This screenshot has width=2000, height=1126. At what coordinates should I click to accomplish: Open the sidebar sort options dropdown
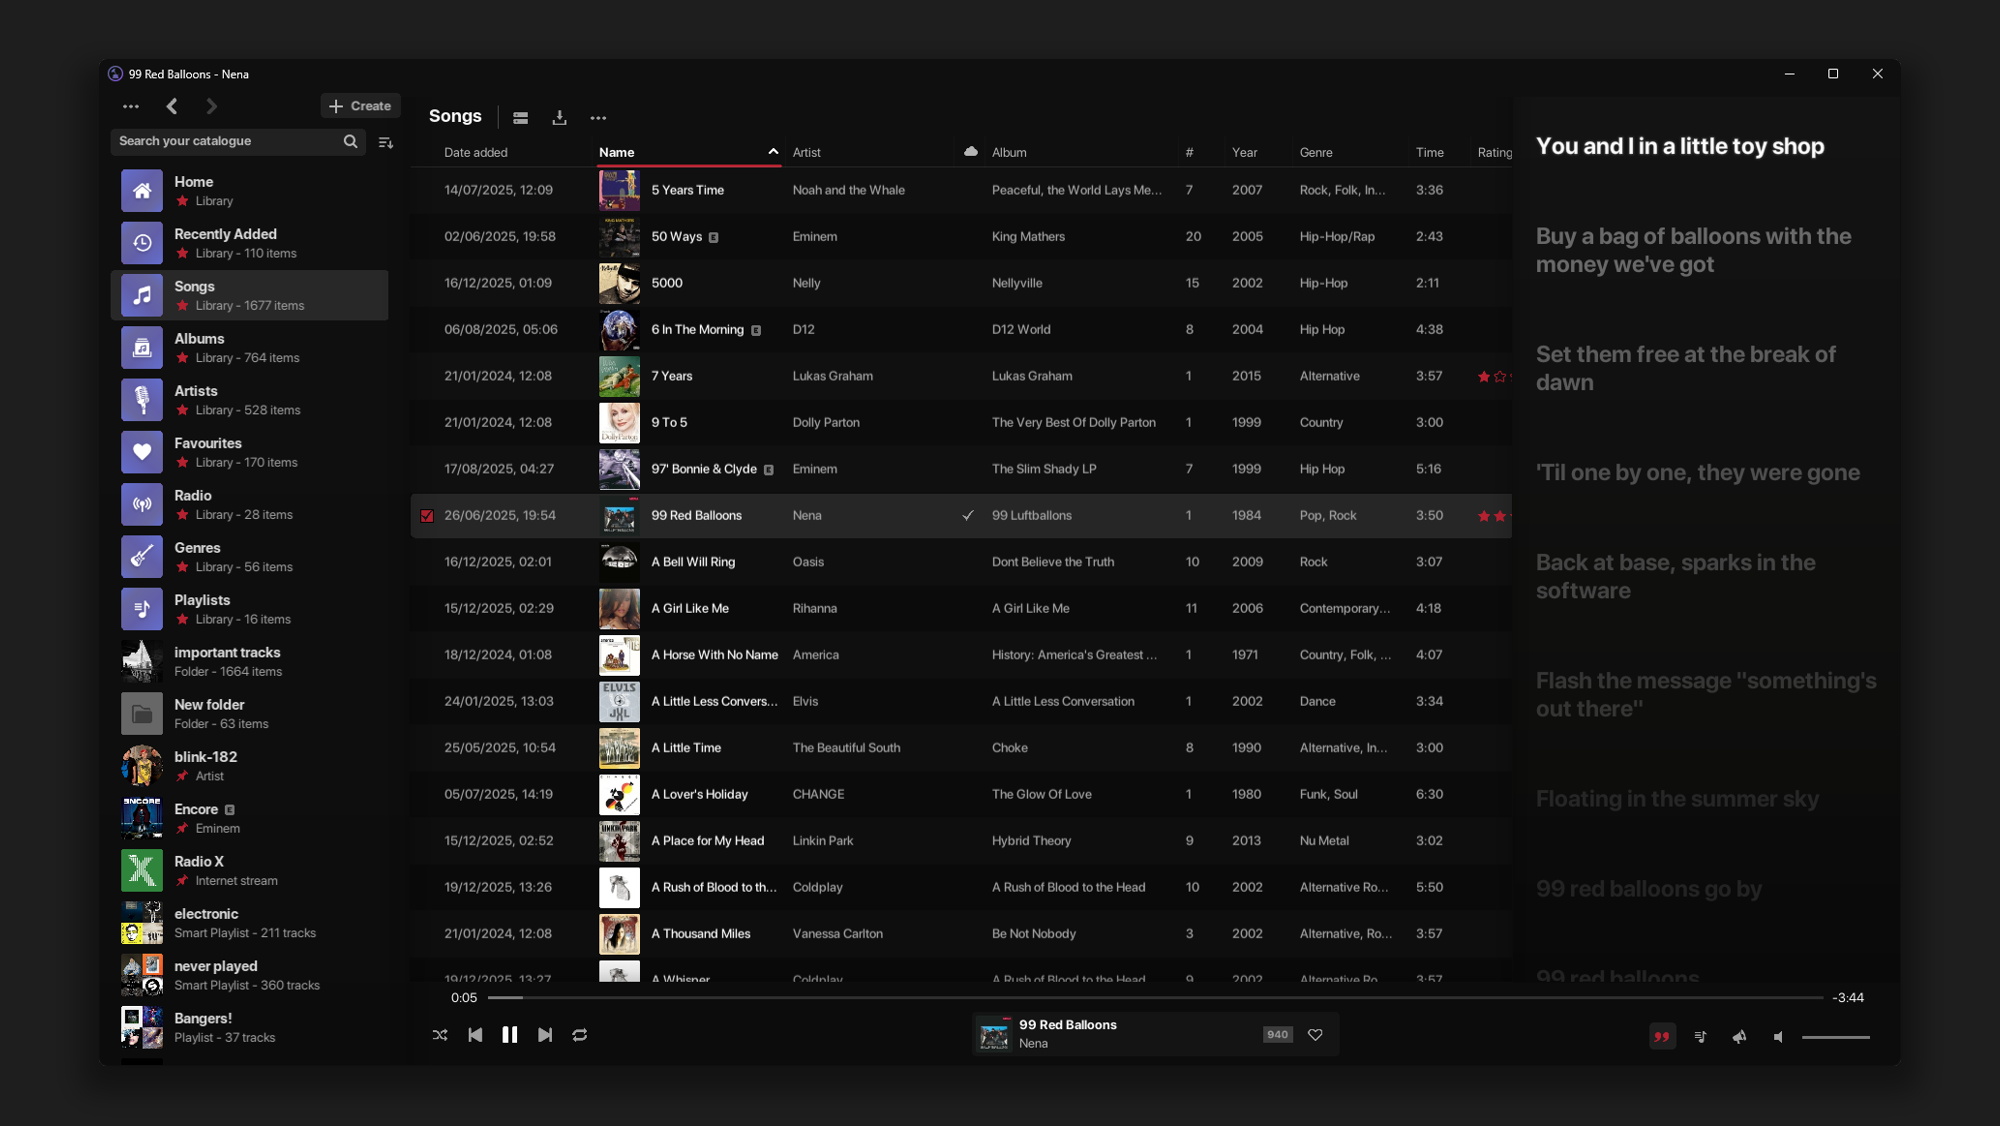click(386, 142)
